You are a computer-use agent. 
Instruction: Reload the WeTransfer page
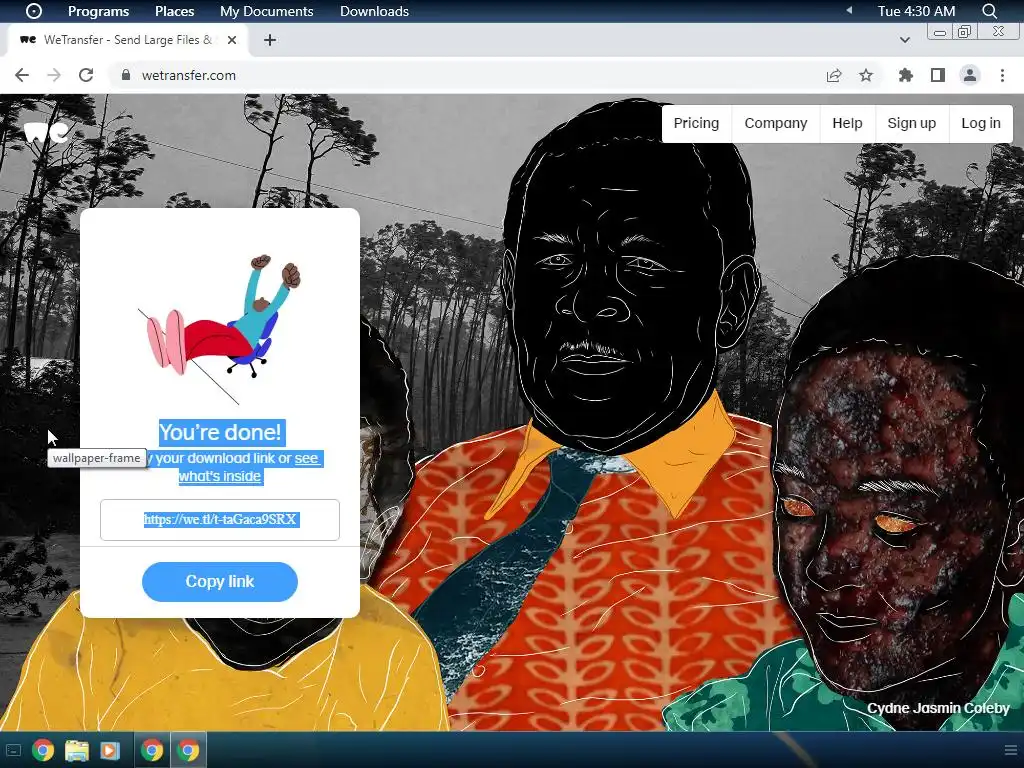point(86,75)
